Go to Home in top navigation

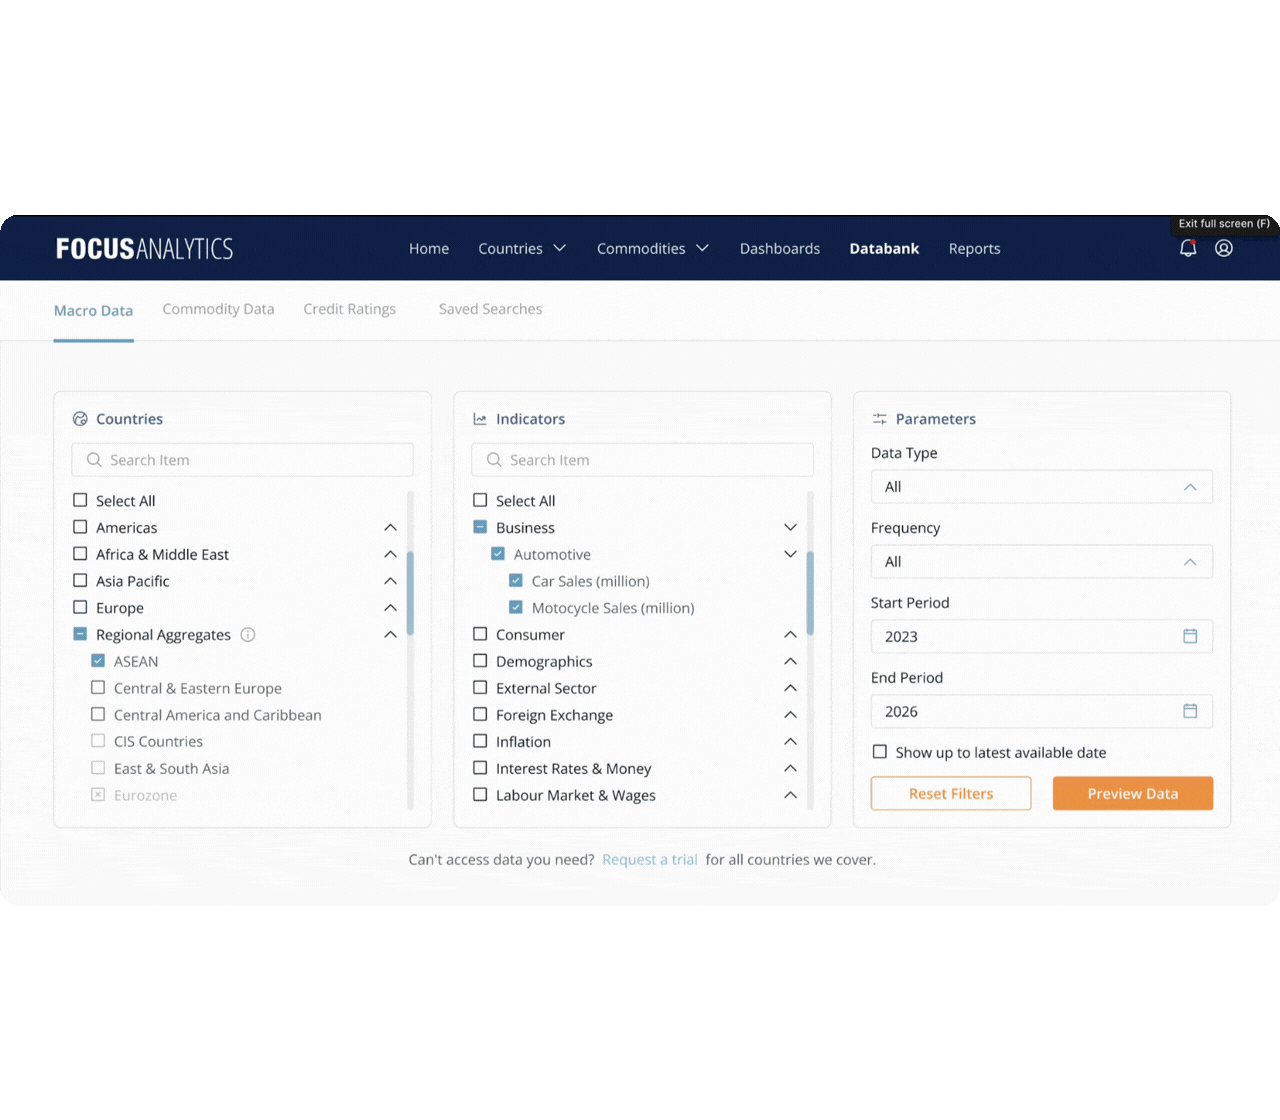point(429,248)
